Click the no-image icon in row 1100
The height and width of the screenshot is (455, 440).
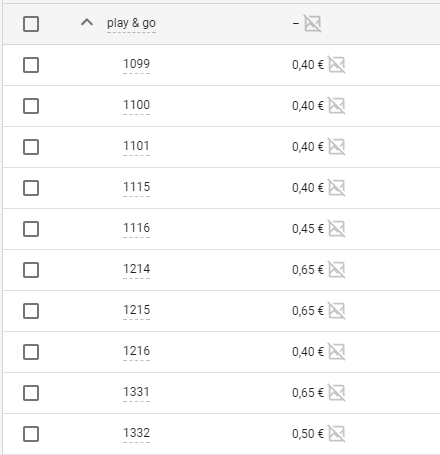coord(337,105)
